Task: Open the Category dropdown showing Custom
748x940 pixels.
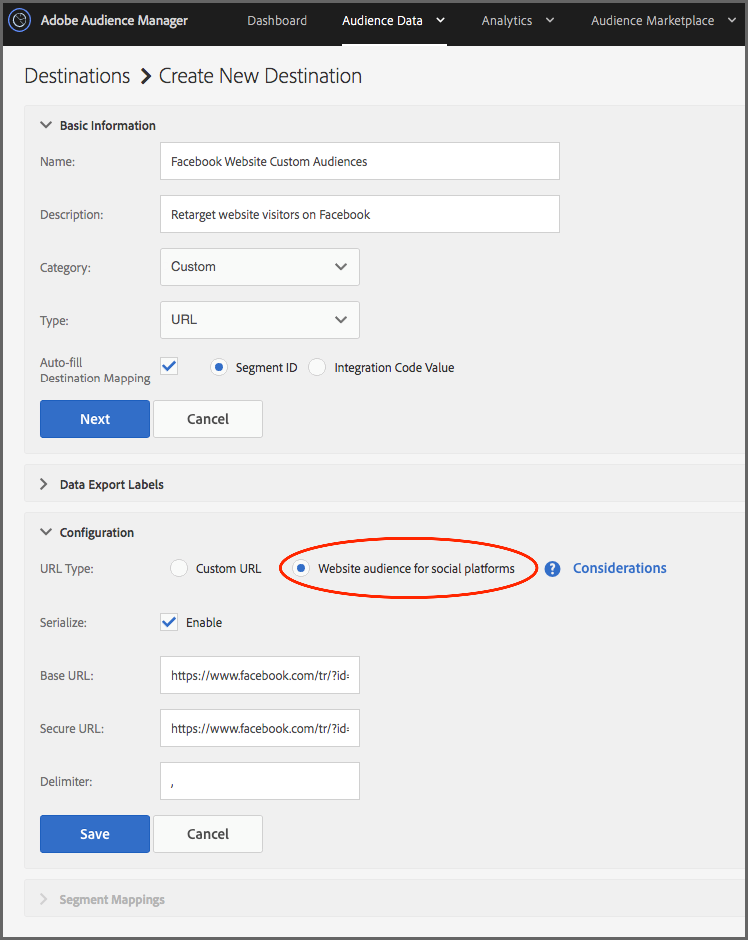Action: [260, 267]
